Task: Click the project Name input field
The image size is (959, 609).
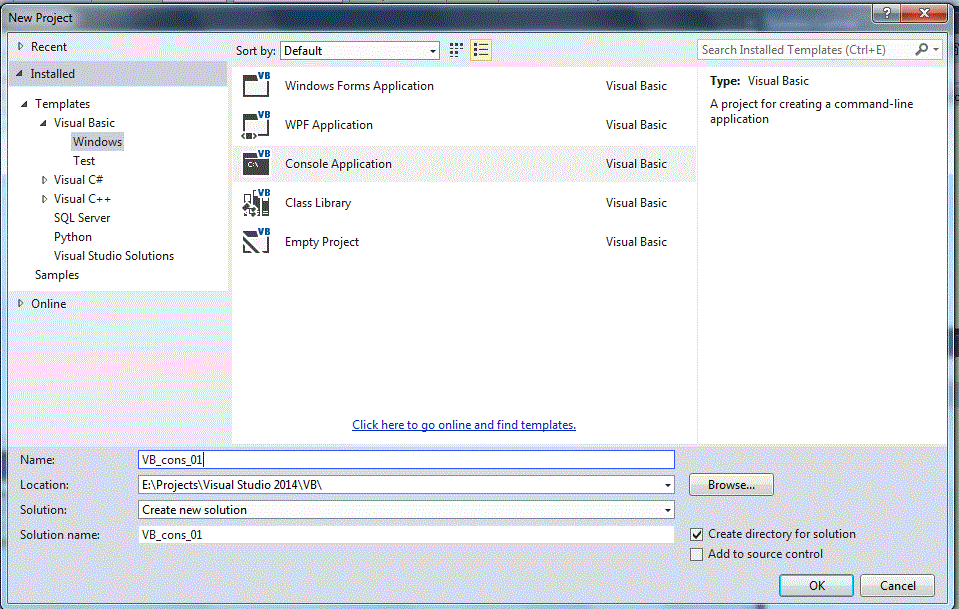Action: point(406,460)
